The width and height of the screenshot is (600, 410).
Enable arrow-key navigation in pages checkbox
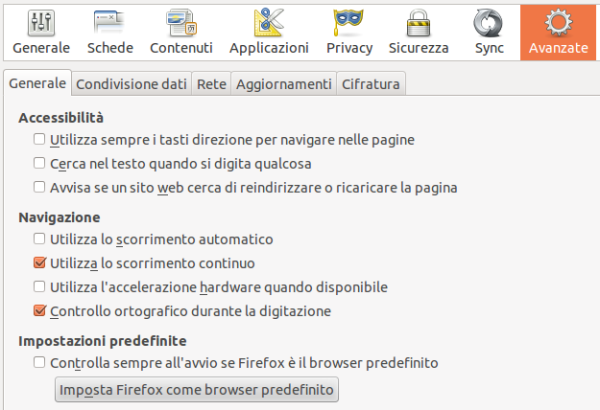tap(40, 140)
